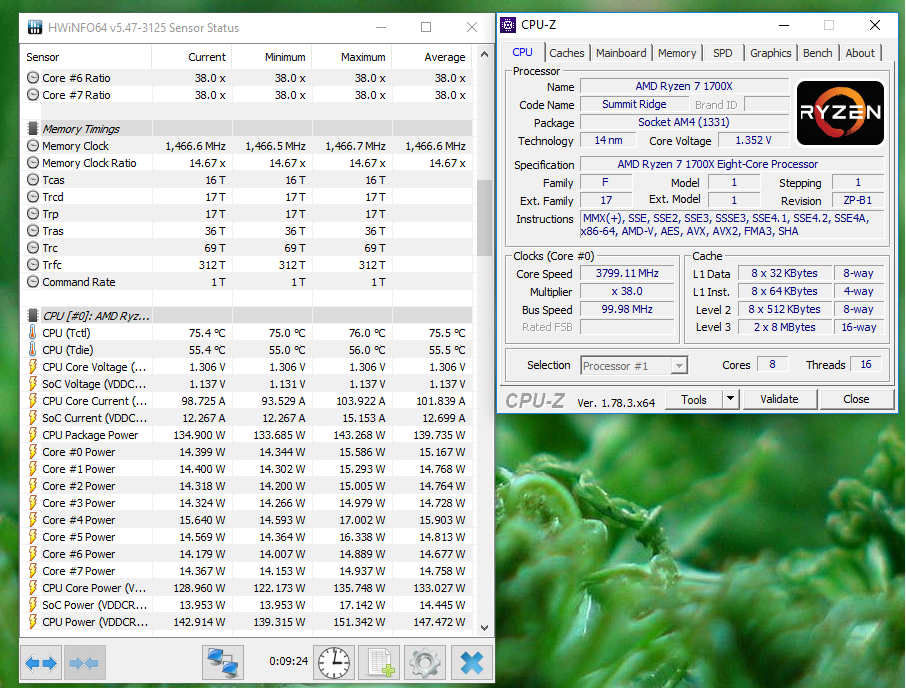Click the CPU-Z title bar app icon
The image size is (906, 688).
pos(508,25)
